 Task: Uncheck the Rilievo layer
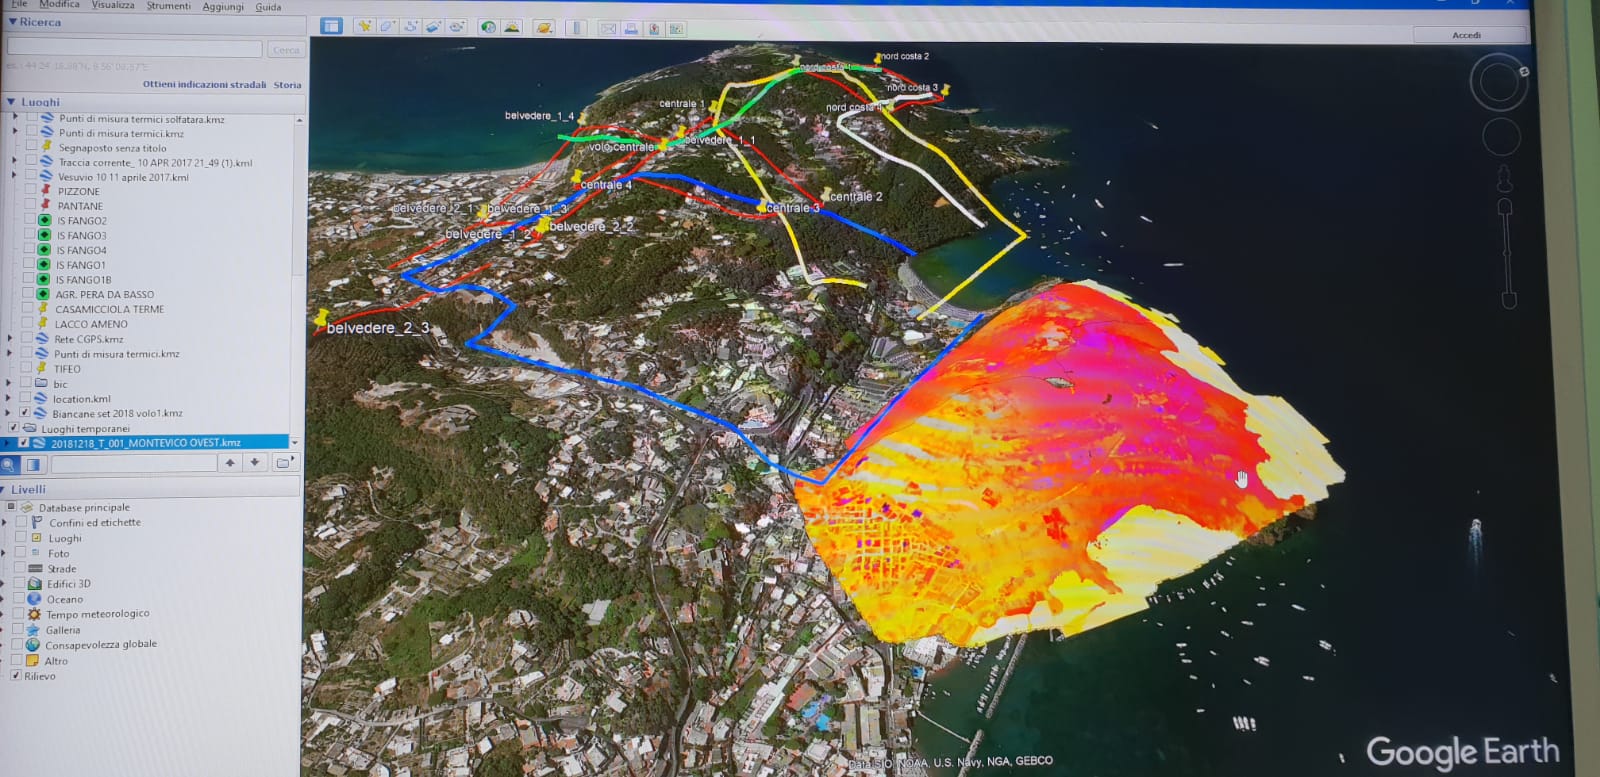click(x=16, y=676)
